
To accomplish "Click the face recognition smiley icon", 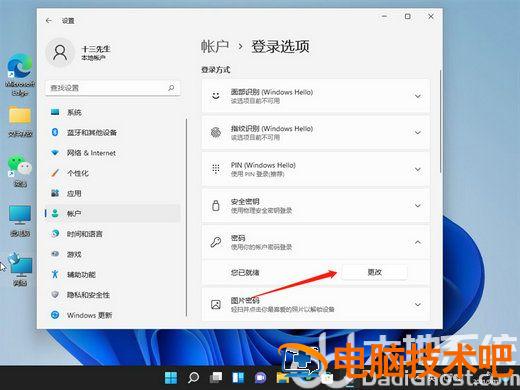I will (x=216, y=96).
